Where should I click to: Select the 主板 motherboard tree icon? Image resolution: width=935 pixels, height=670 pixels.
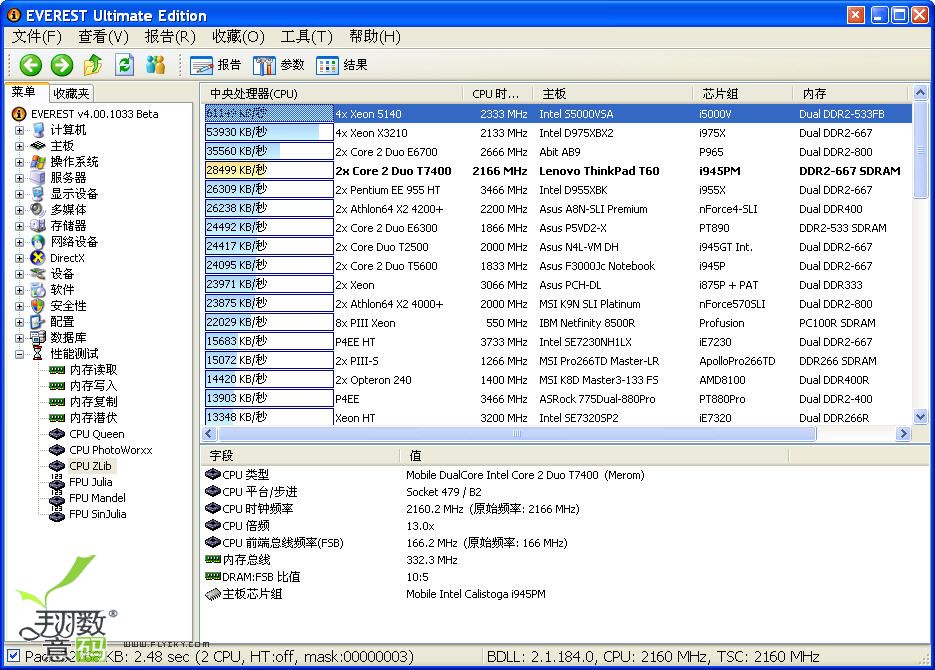click(38, 146)
